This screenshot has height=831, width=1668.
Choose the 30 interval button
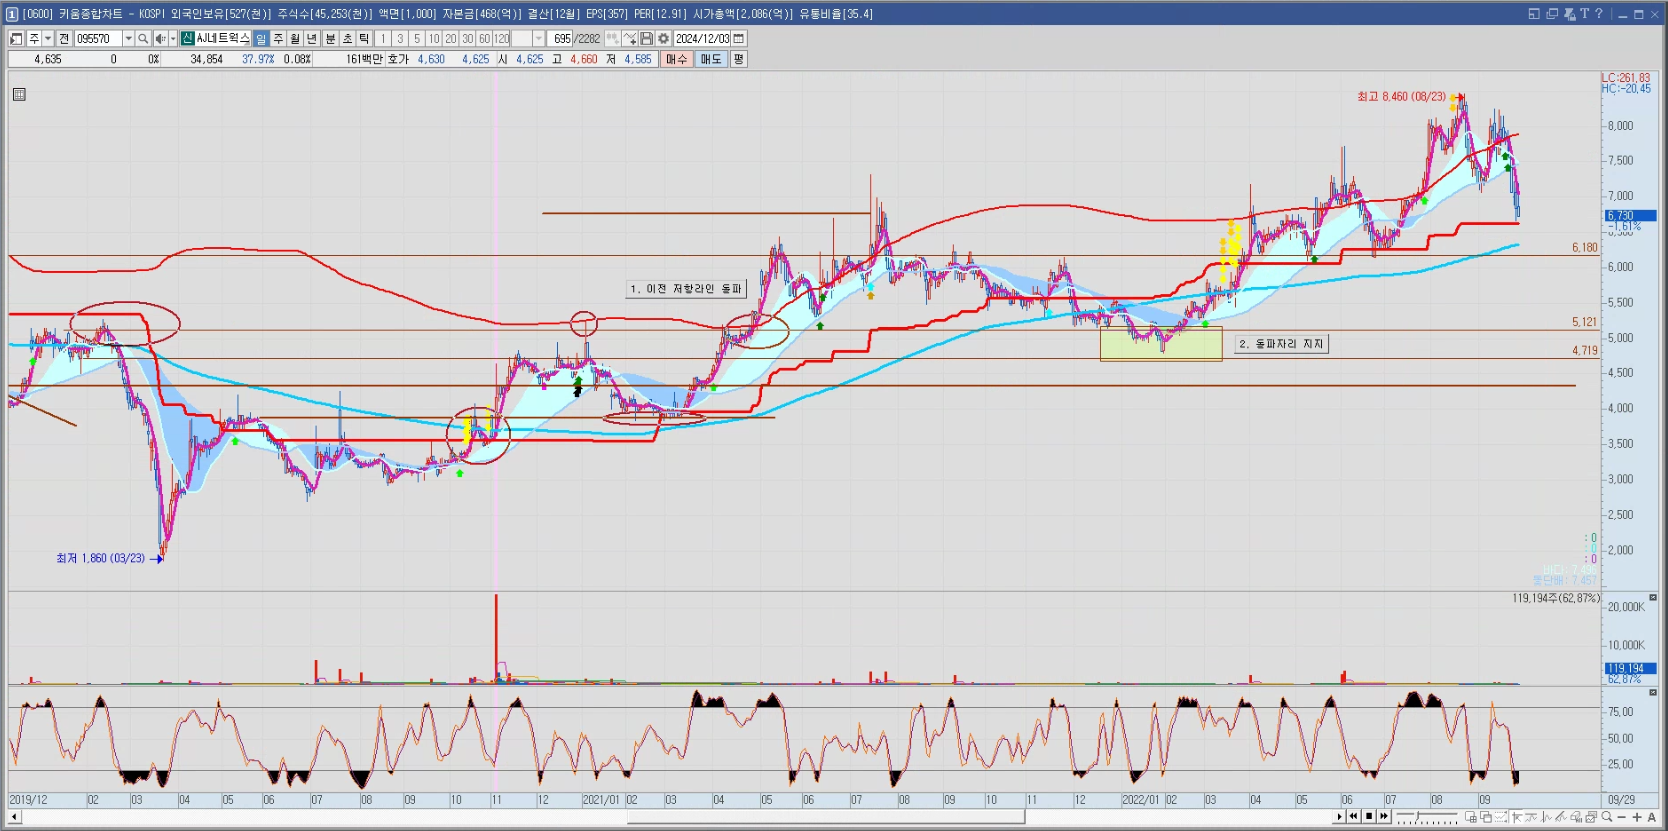[468, 38]
